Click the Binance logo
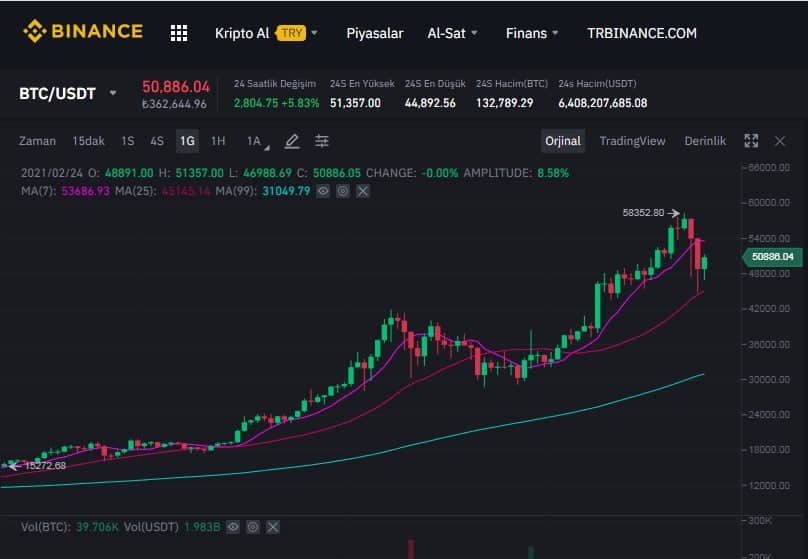The width and height of the screenshot is (808, 559). click(x=84, y=32)
